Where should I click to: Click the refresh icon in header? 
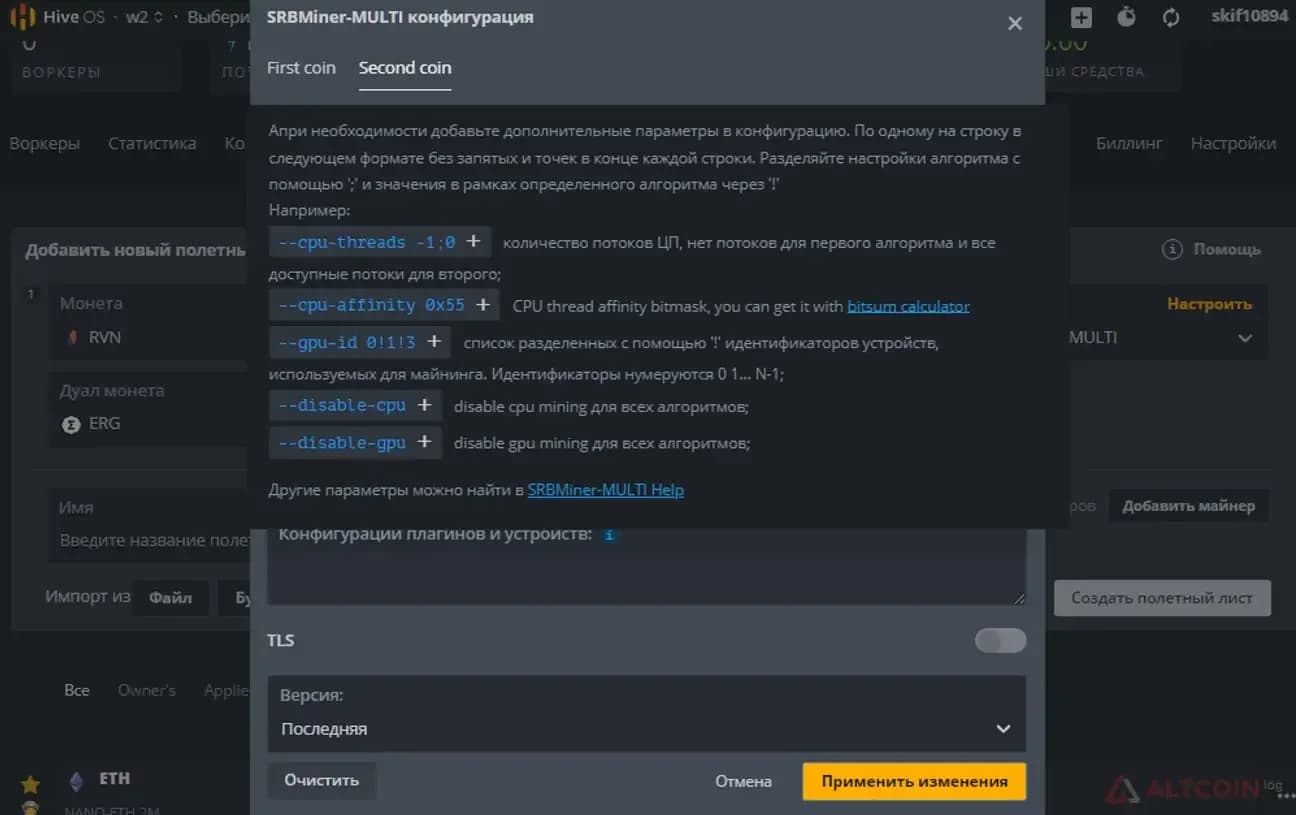pyautogui.click(x=1171, y=17)
